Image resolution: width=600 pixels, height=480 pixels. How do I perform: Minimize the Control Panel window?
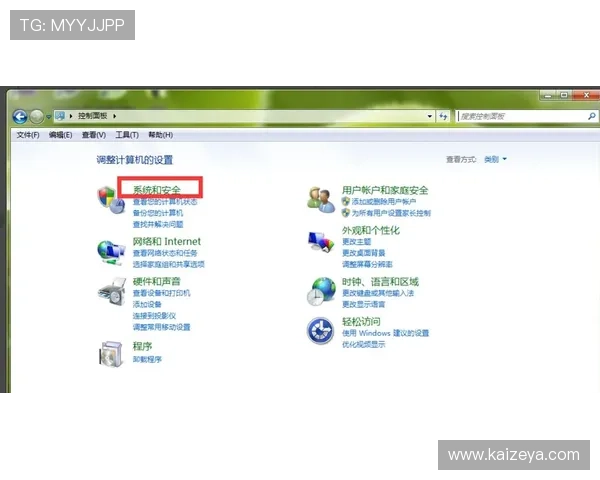(x=548, y=95)
